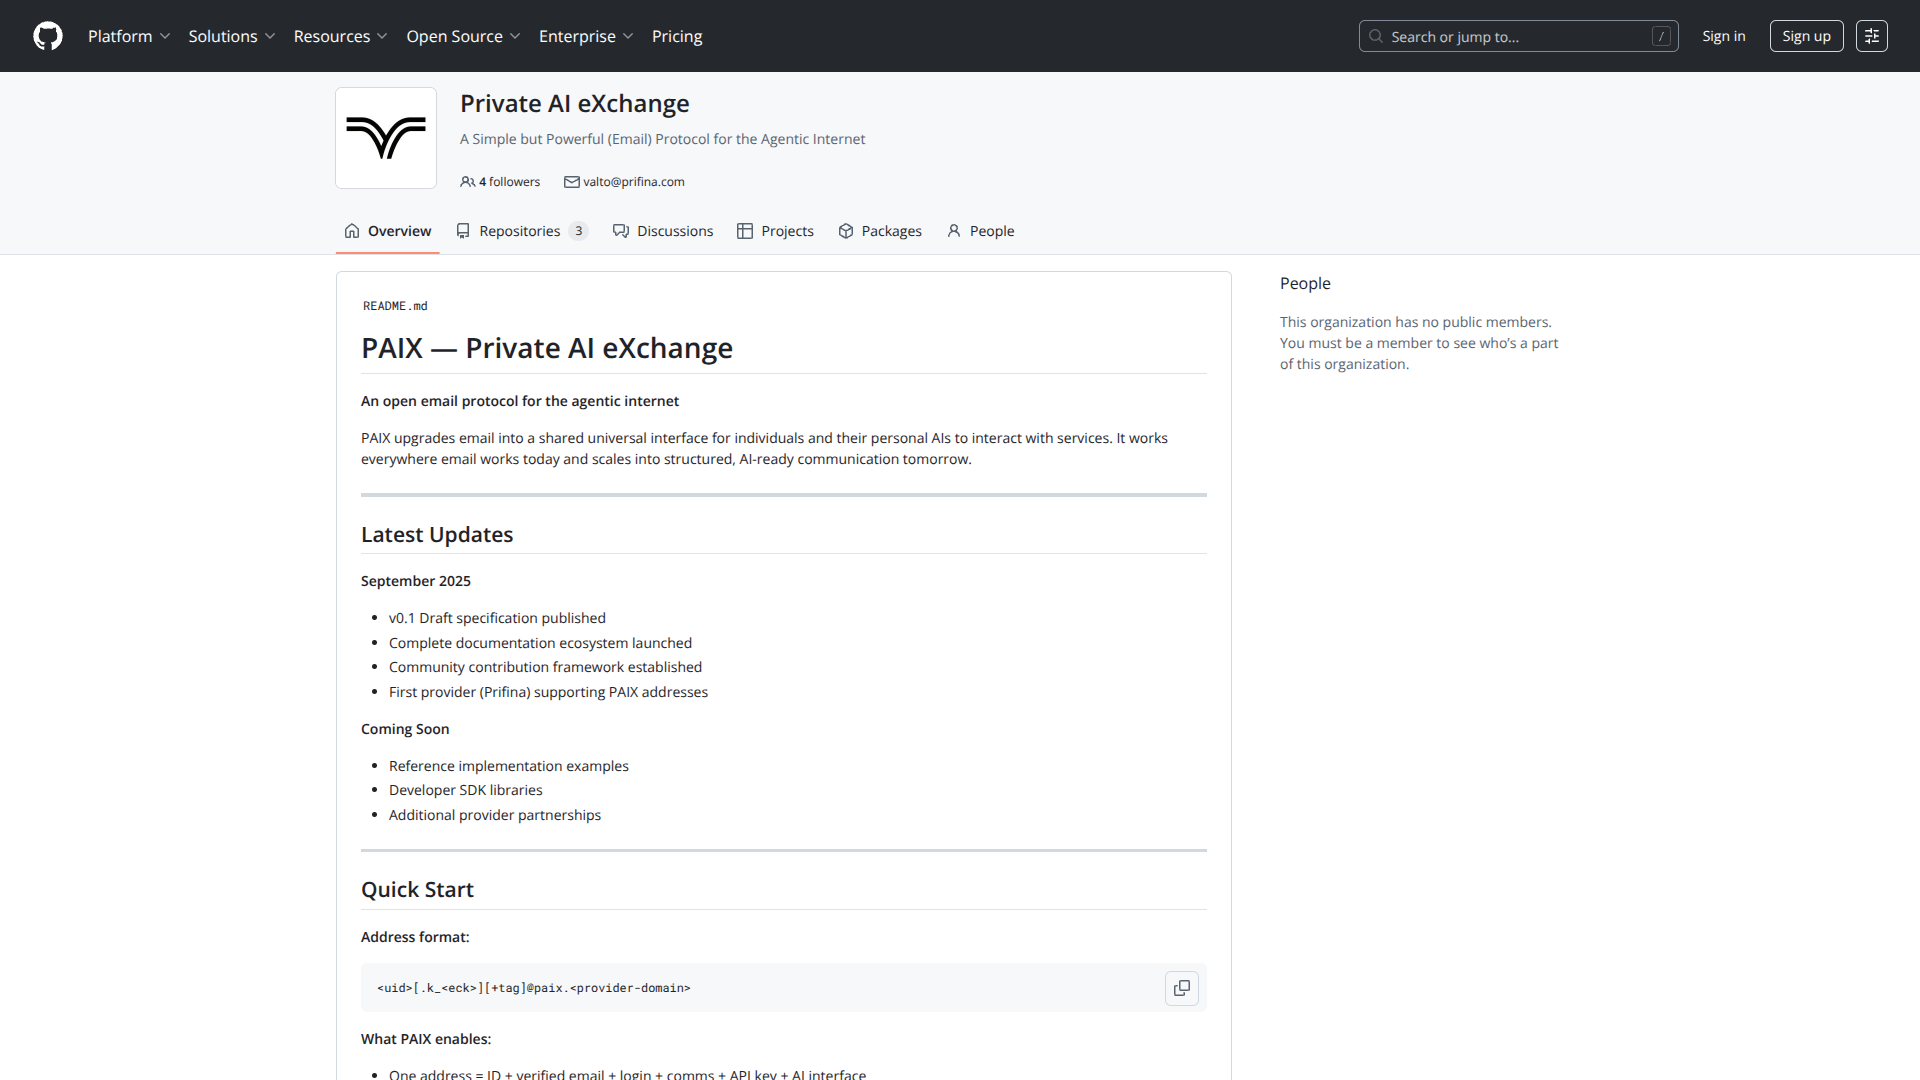This screenshot has width=1920, height=1080.
Task: Open the appearance settings icon button
Action: pos(1871,36)
